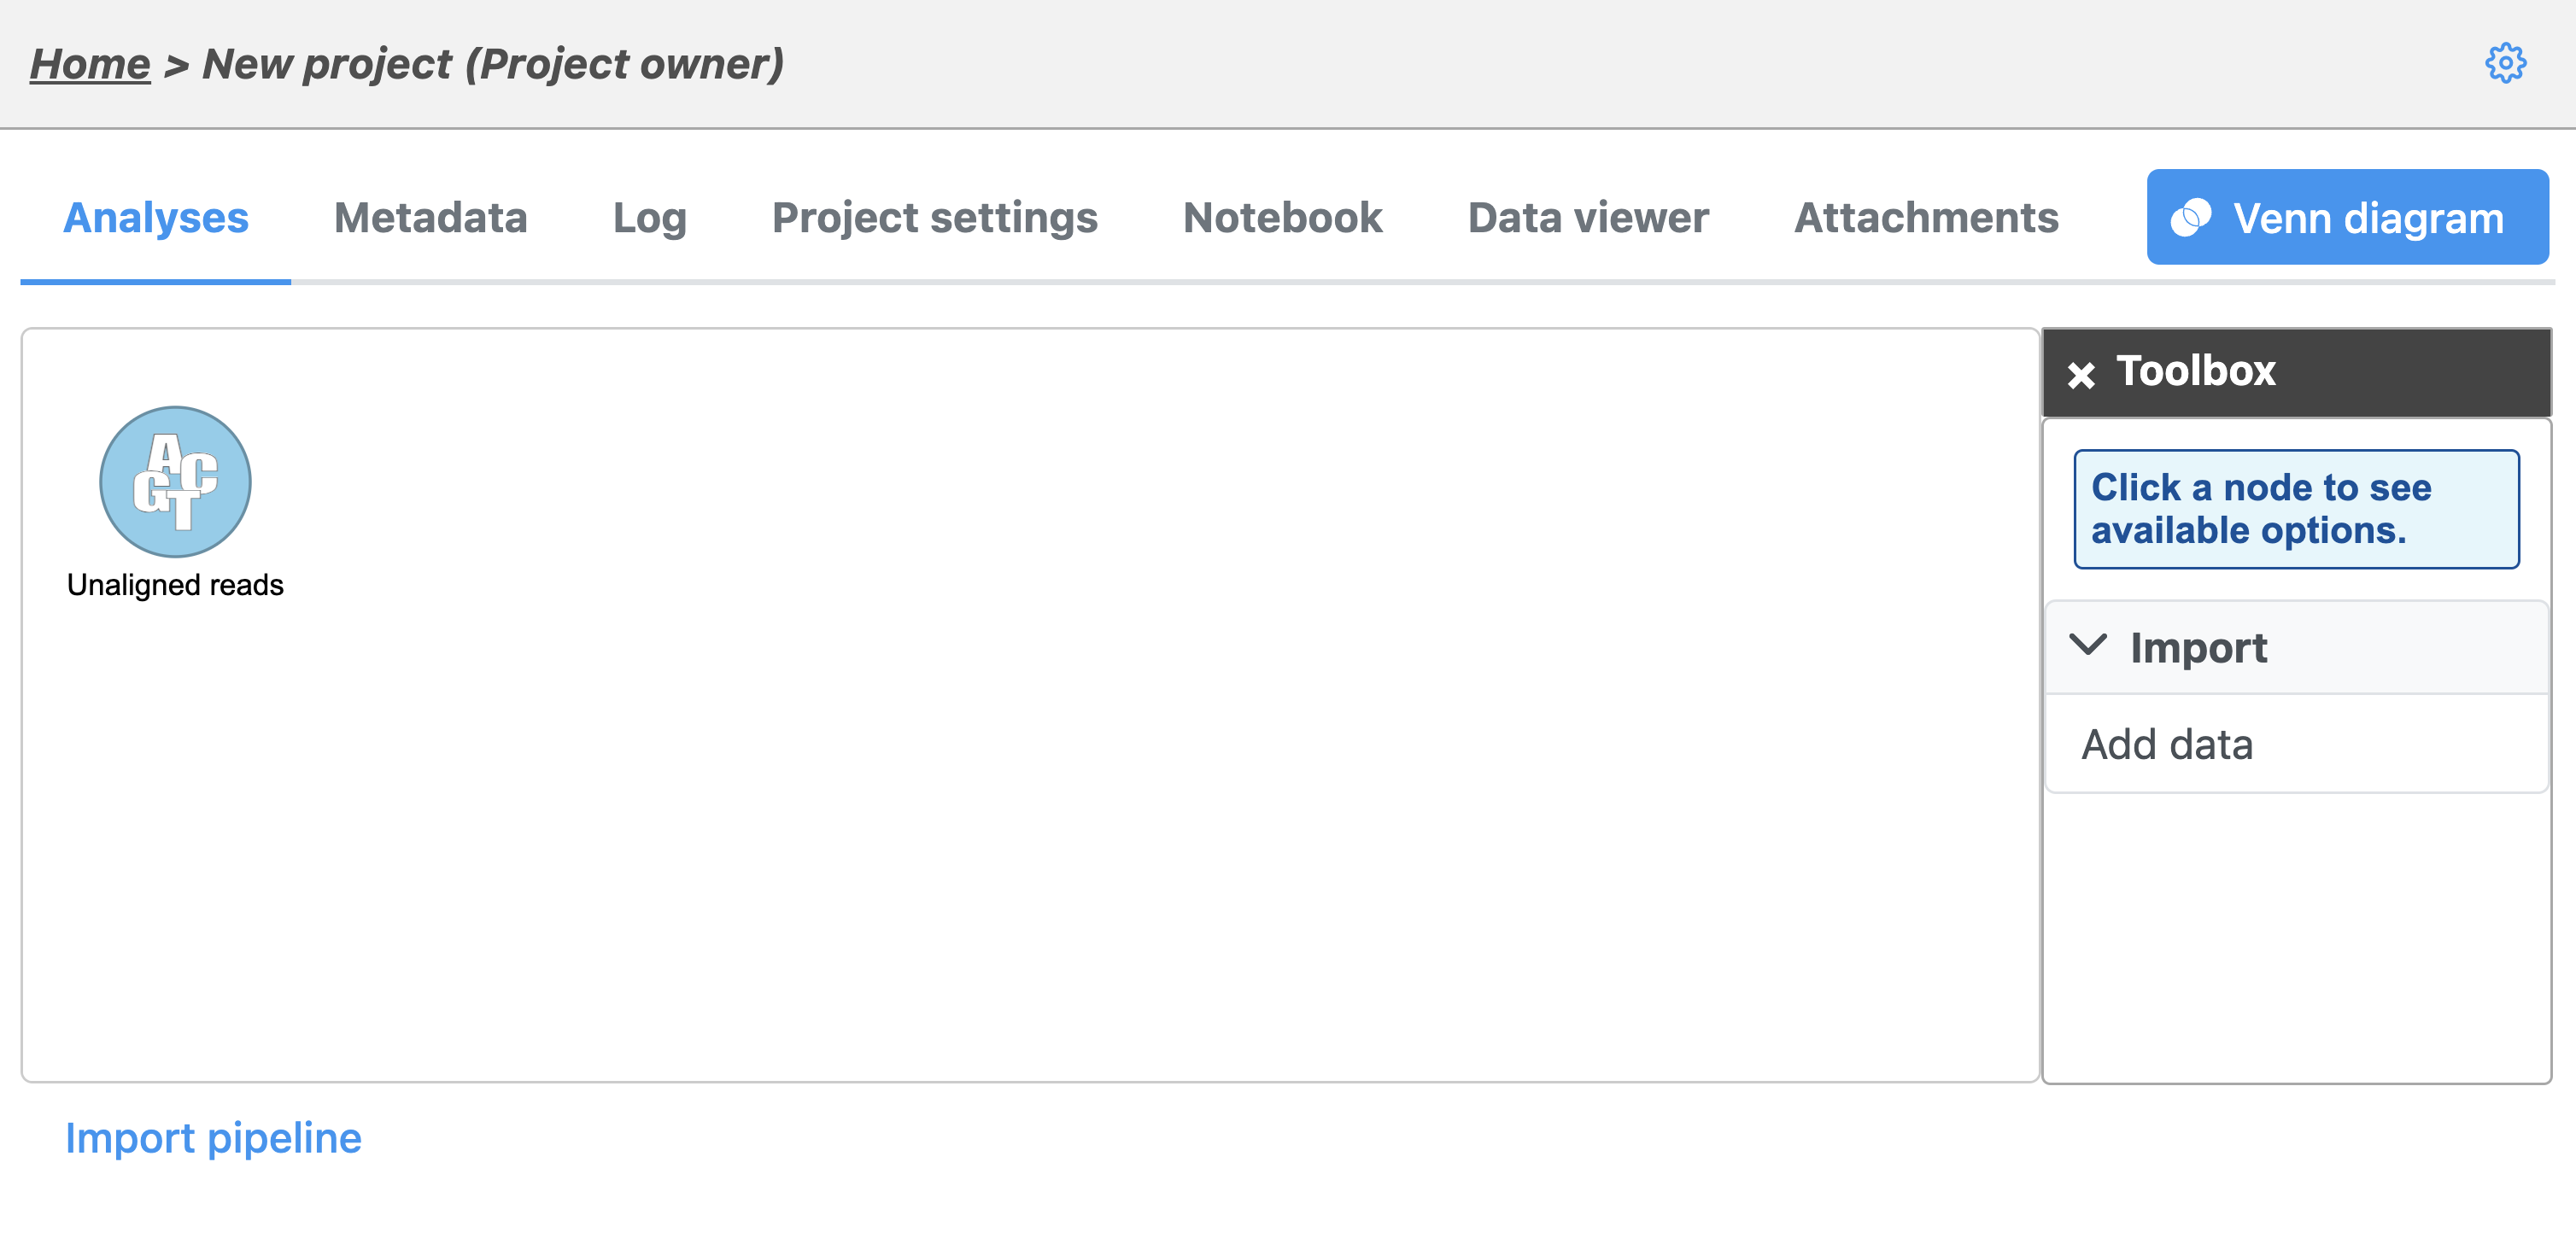This screenshot has width=2576, height=1238.
Task: Switch to the Metadata tab
Action: tap(430, 217)
